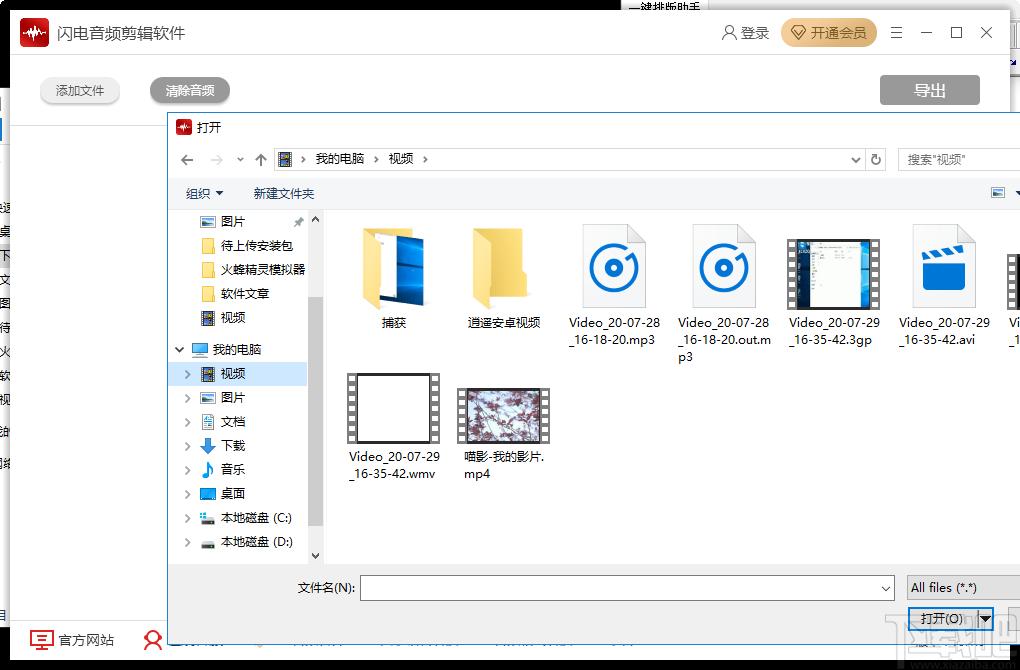Select file Video_20-07-29_16-35-42.avi

[943, 286]
